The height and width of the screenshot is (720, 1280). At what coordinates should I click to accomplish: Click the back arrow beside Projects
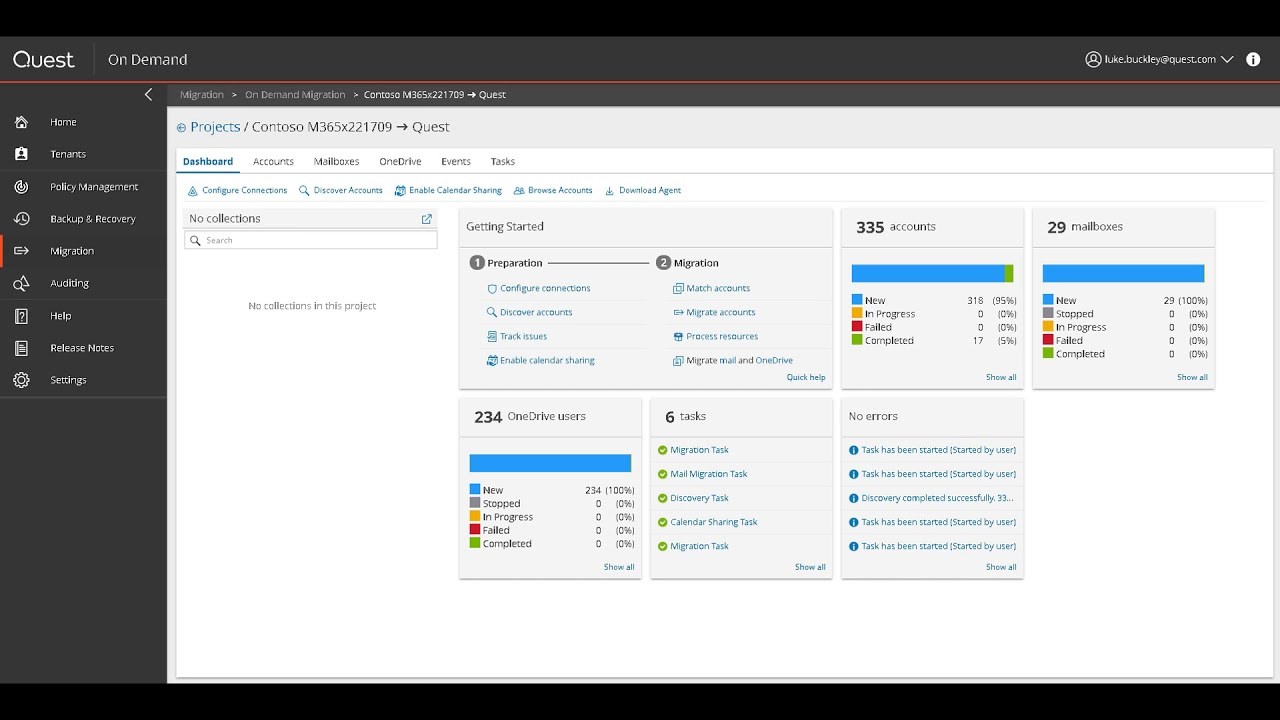(x=181, y=128)
